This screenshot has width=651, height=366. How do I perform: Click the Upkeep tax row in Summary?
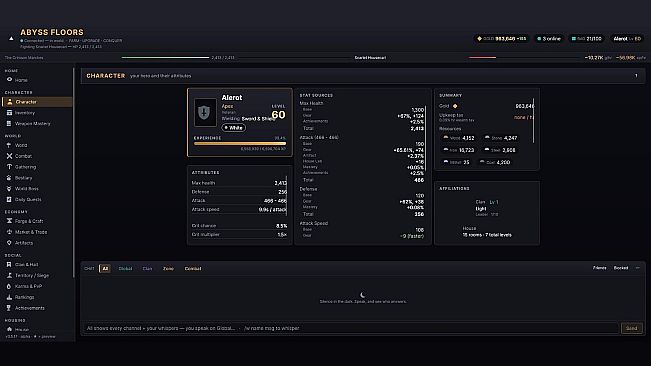pyautogui.click(x=486, y=117)
